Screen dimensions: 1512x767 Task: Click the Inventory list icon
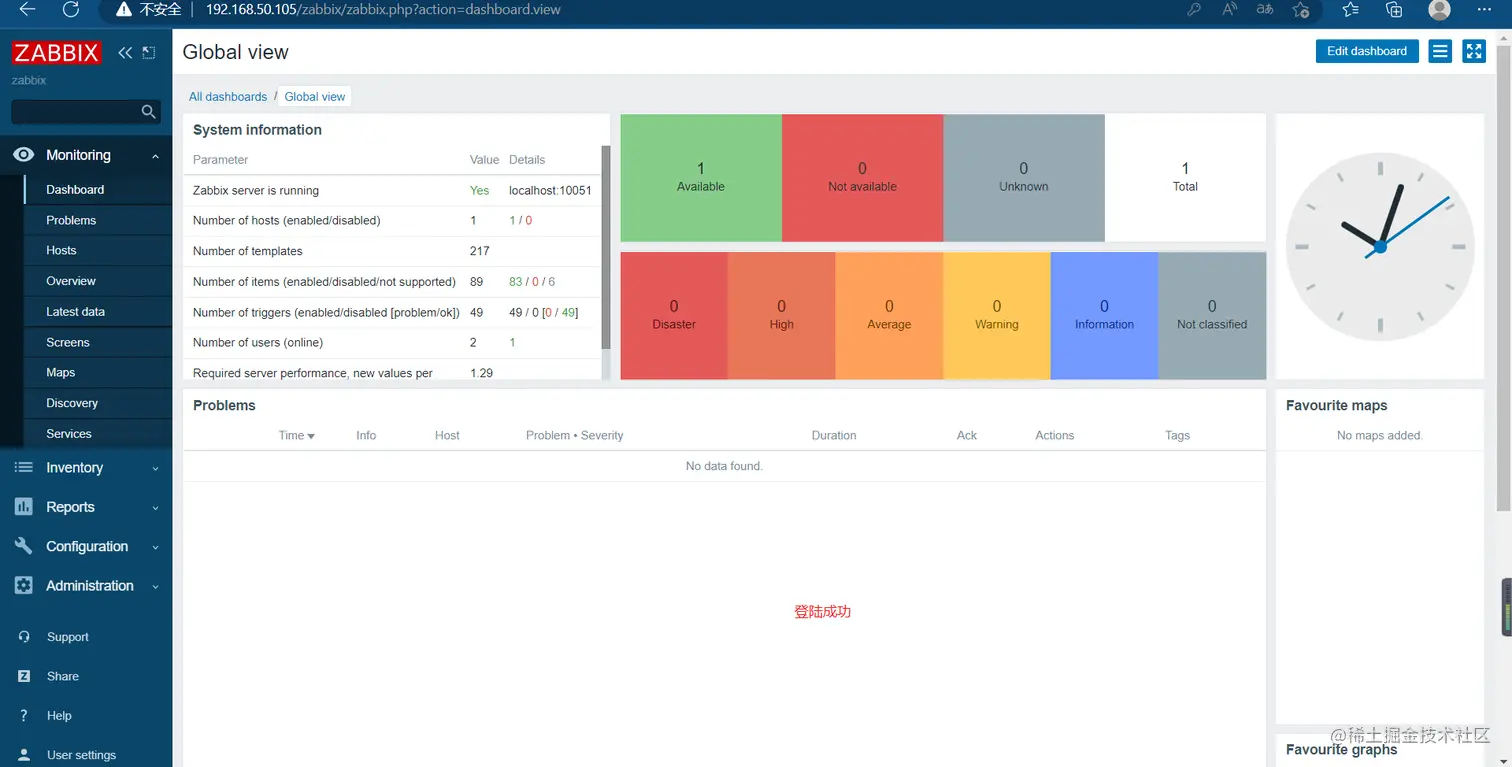pos(24,468)
